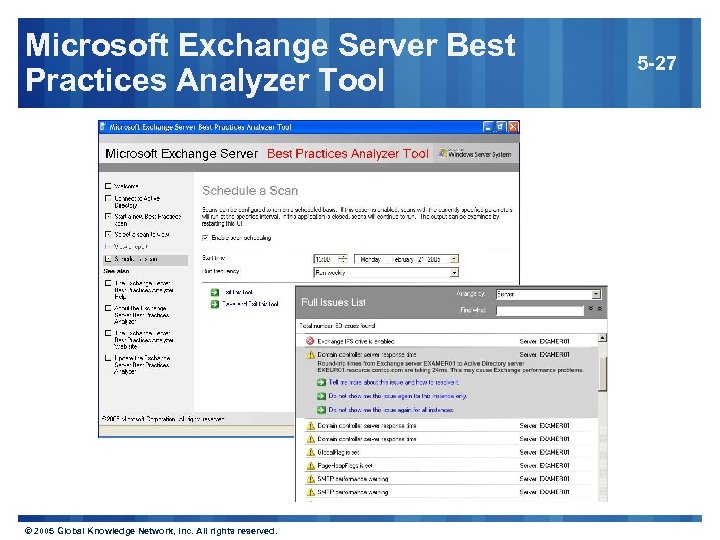Screen dimensions: 720x540
Task: Click the View a report entry
Action: coord(130,247)
